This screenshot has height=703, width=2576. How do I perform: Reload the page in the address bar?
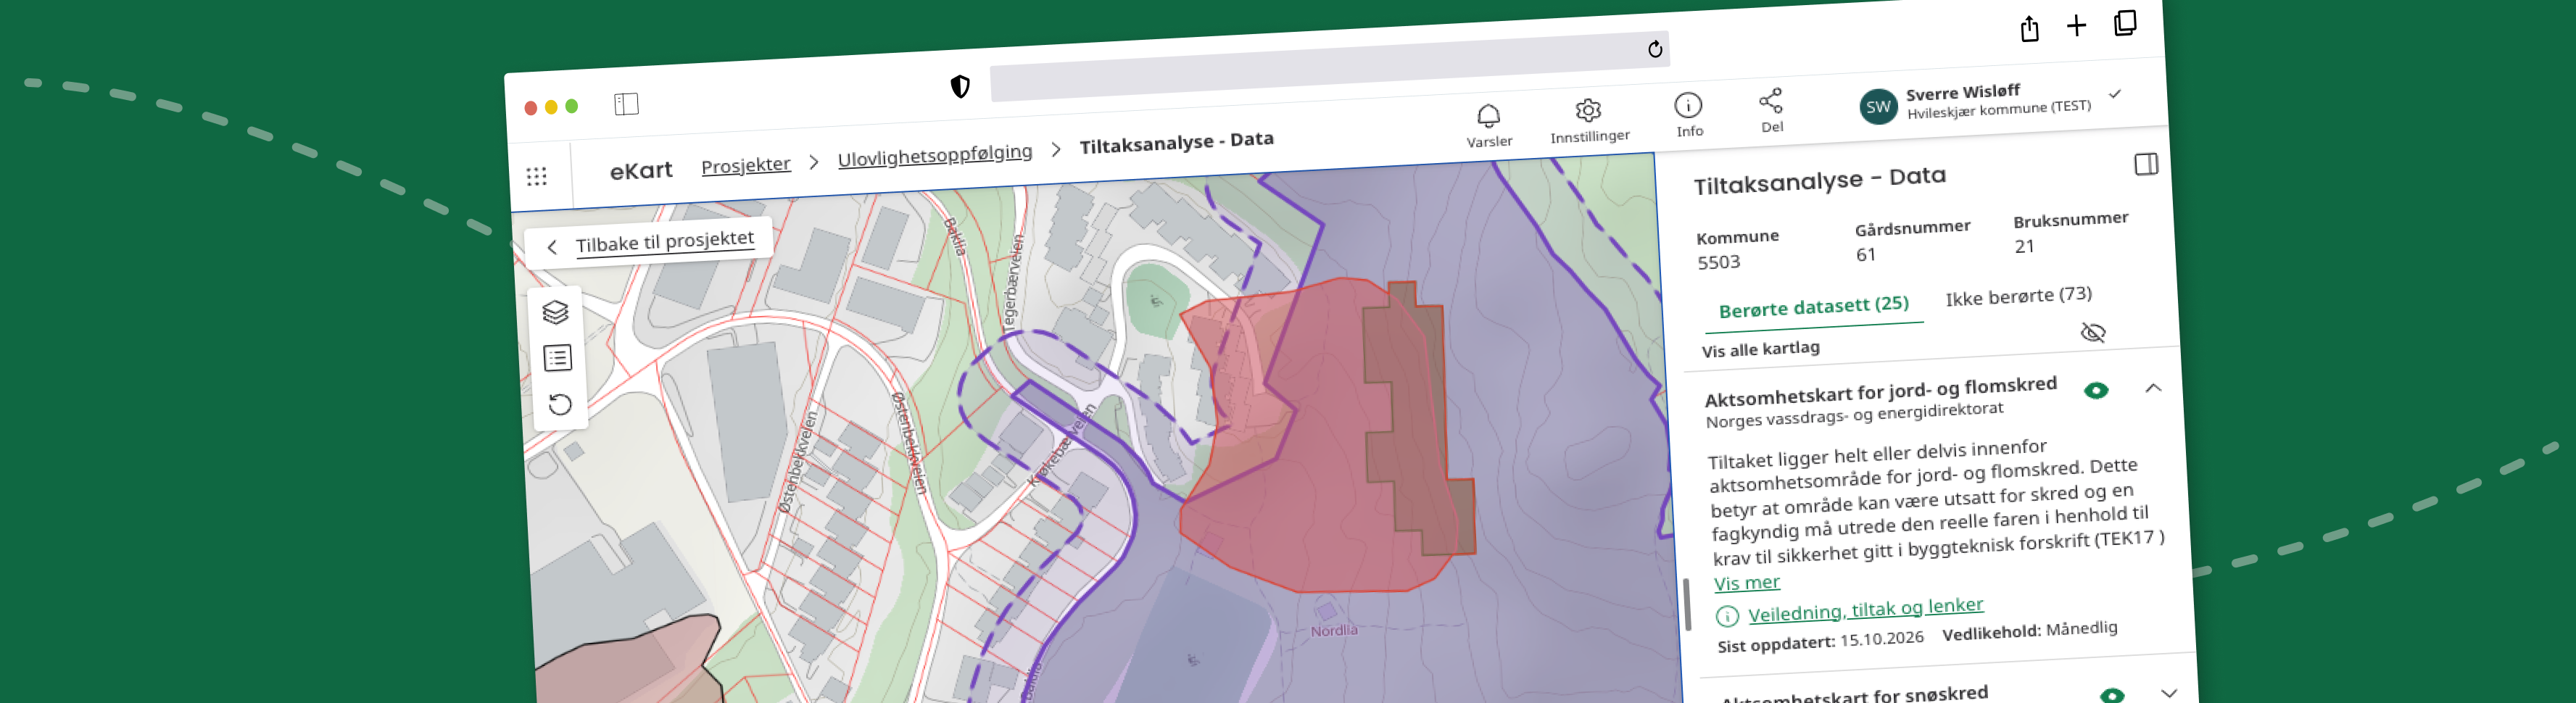coord(1655,49)
